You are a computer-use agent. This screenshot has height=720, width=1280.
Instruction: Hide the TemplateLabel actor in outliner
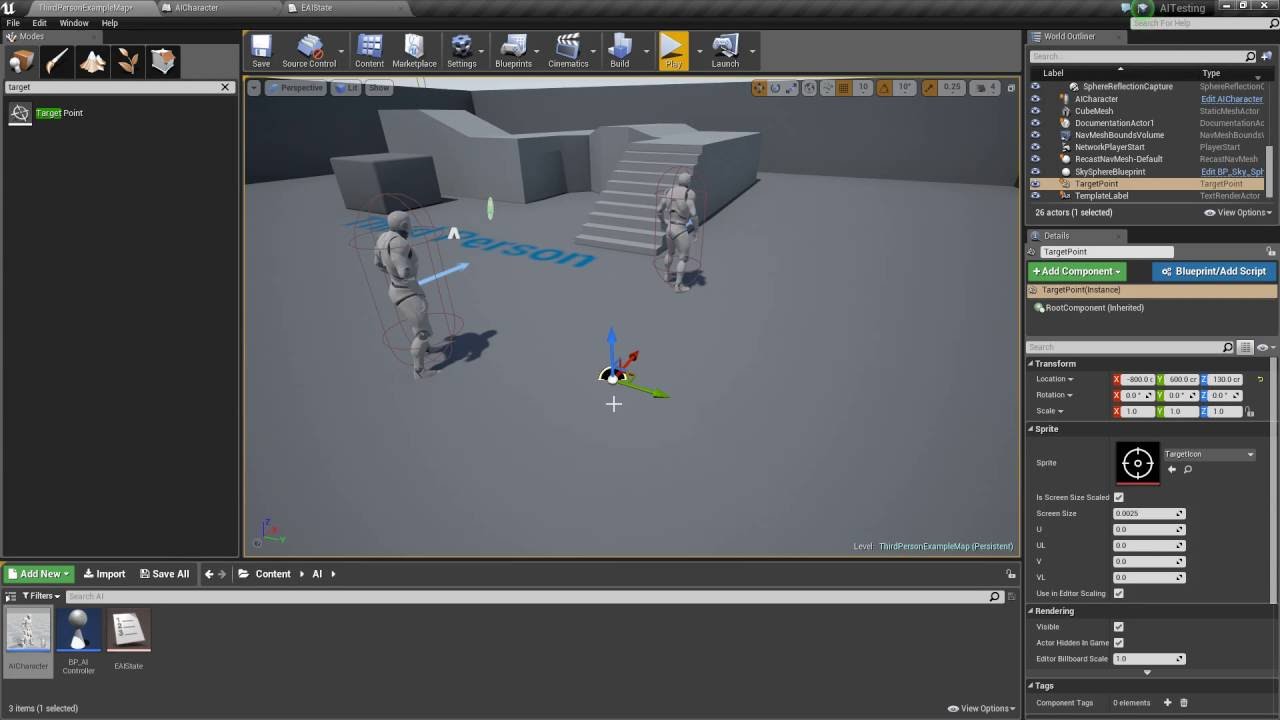1035,196
